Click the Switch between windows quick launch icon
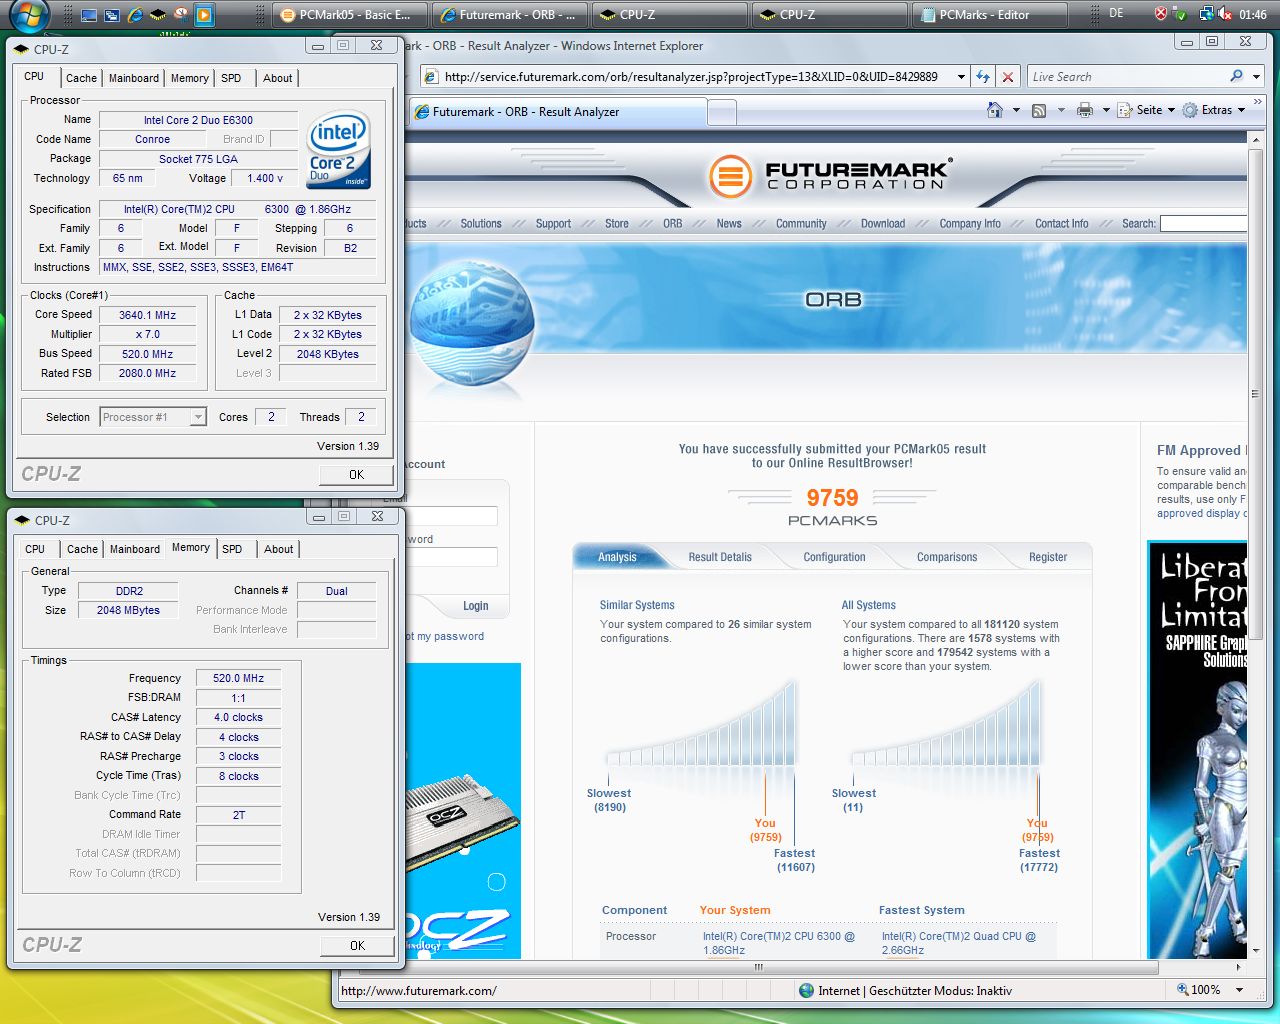 111,14
